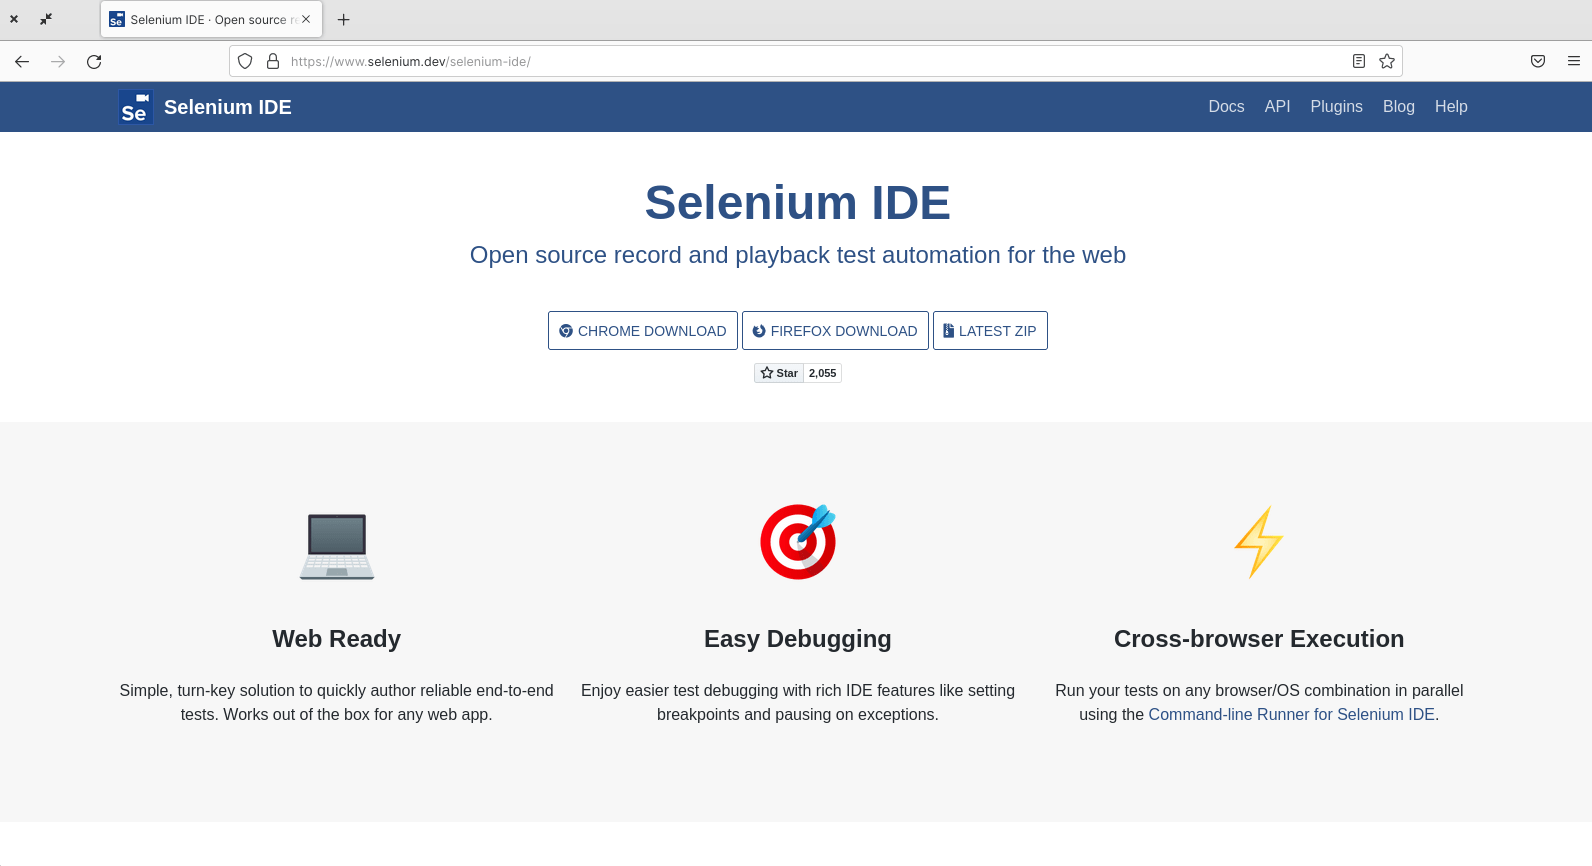1592x866 pixels.
Task: Open the Pocket save icon
Action: tap(1538, 61)
